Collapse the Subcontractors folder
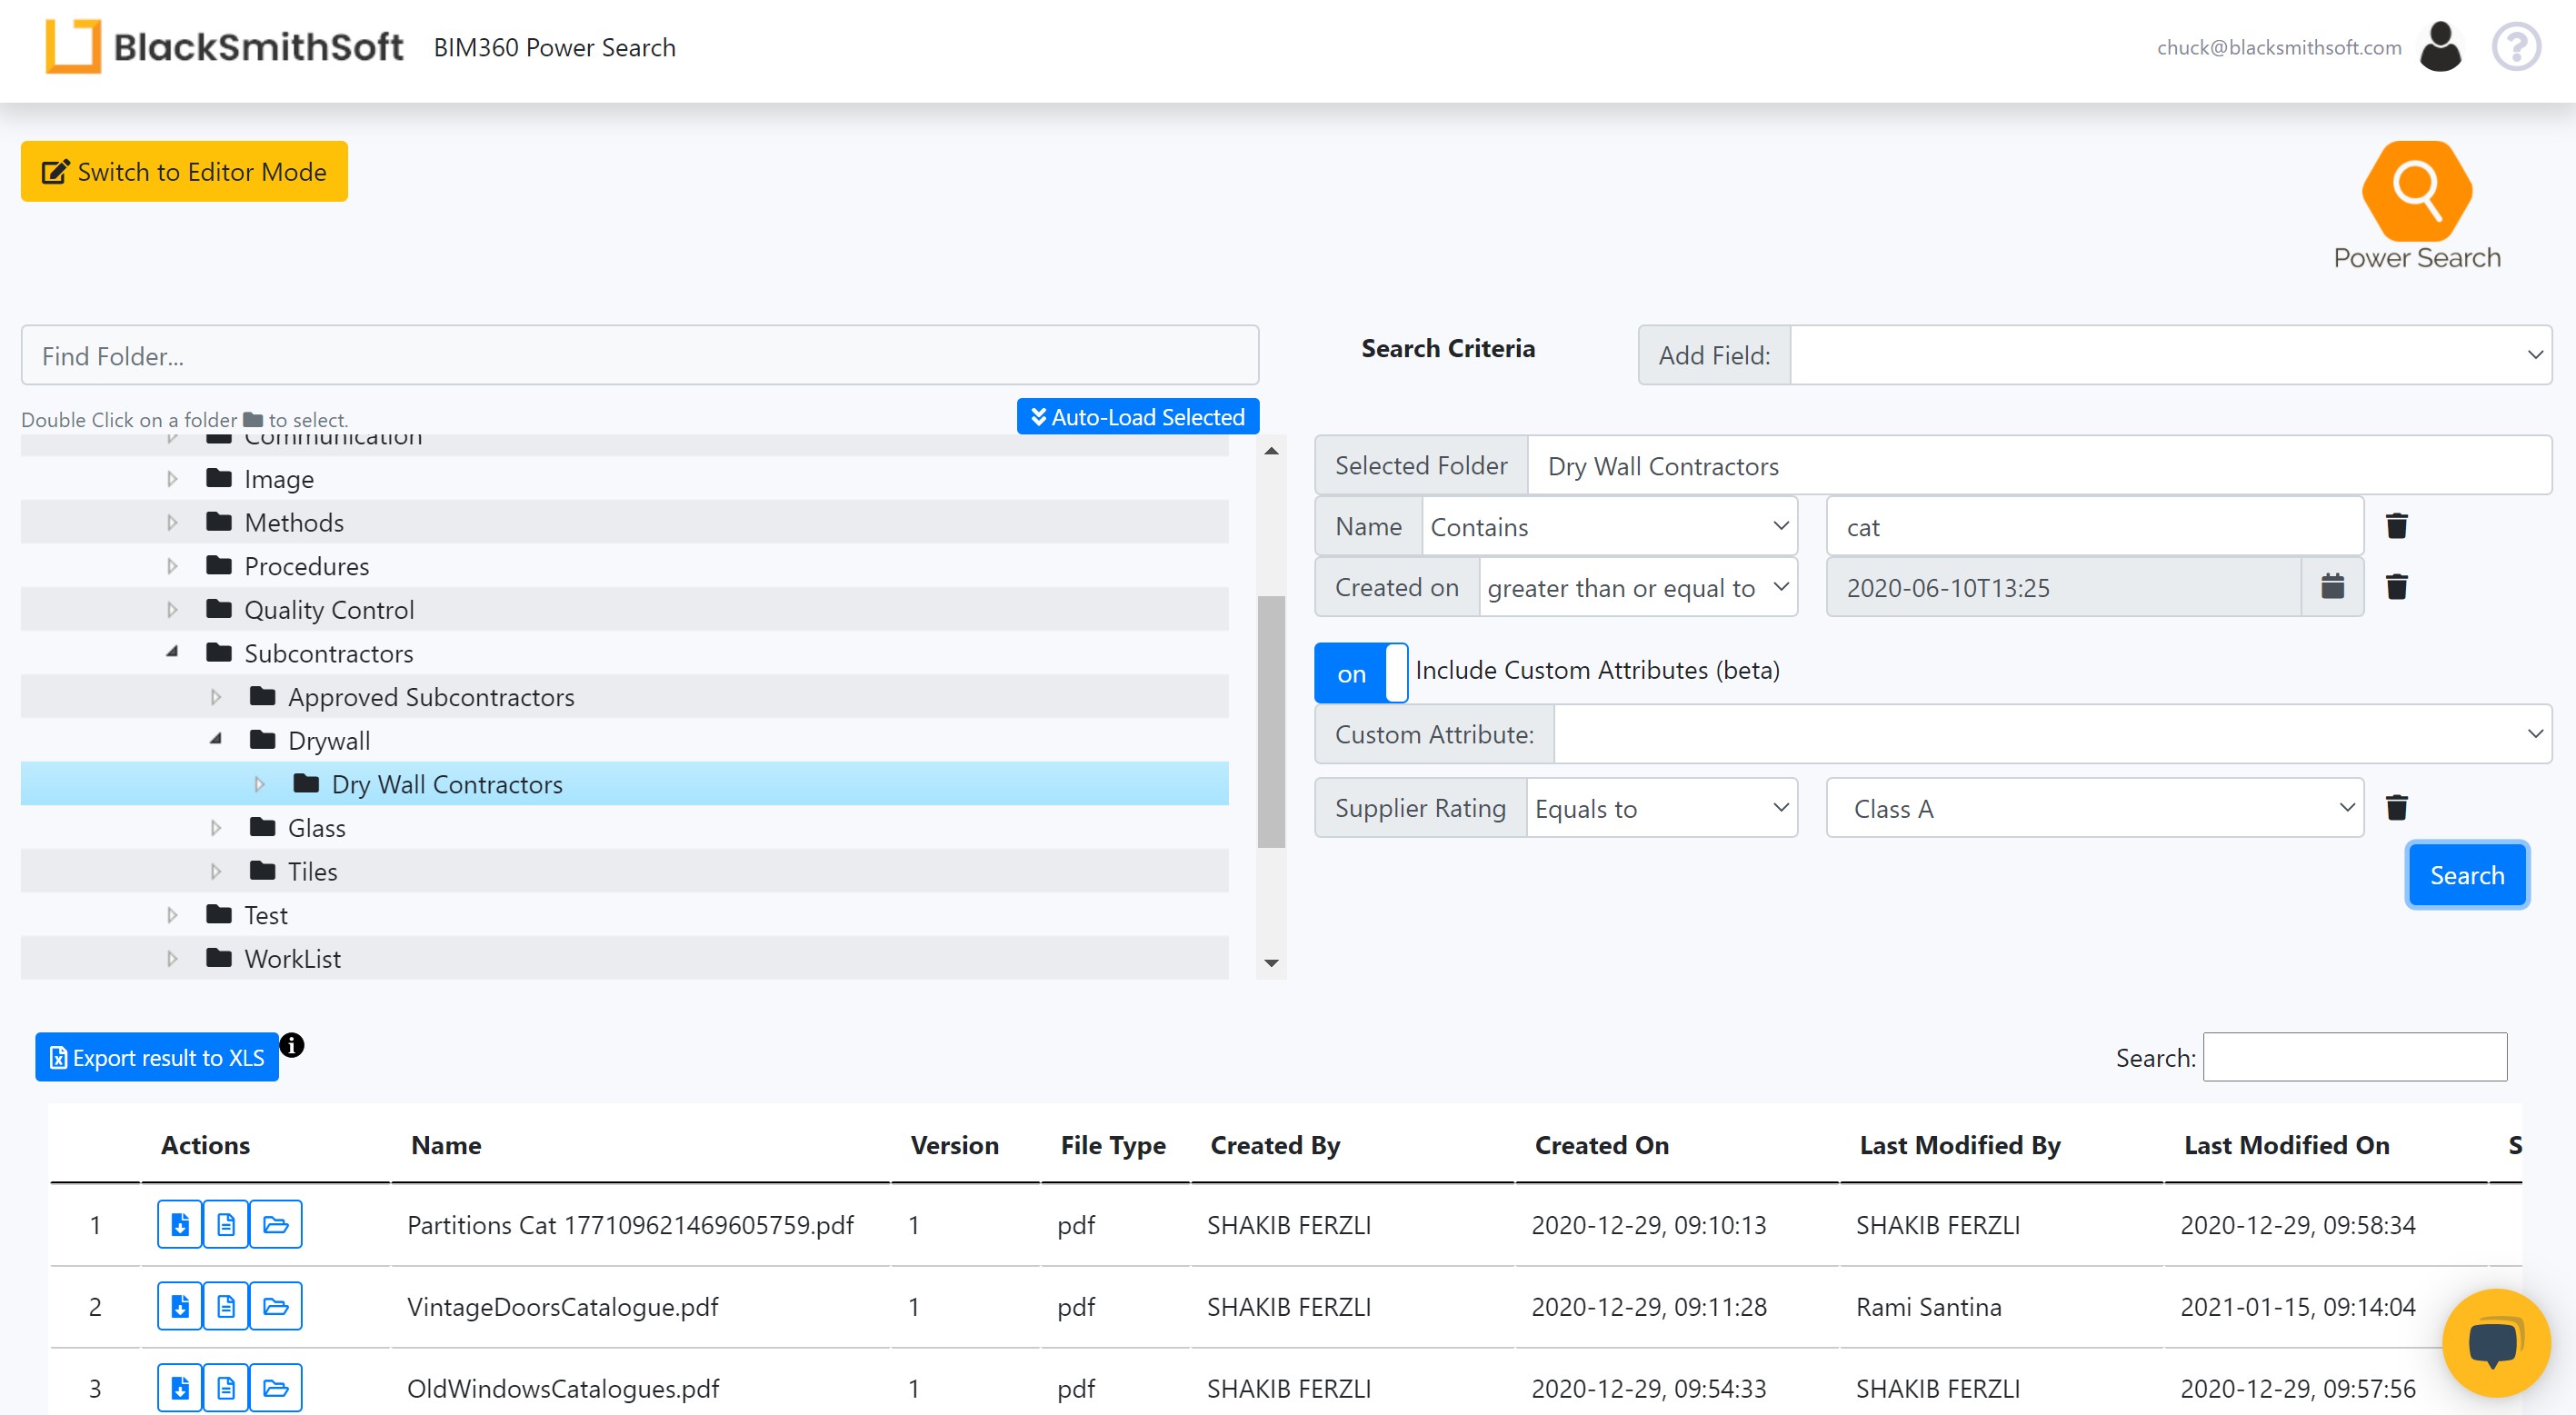This screenshot has height=1415, width=2576. pos(172,652)
